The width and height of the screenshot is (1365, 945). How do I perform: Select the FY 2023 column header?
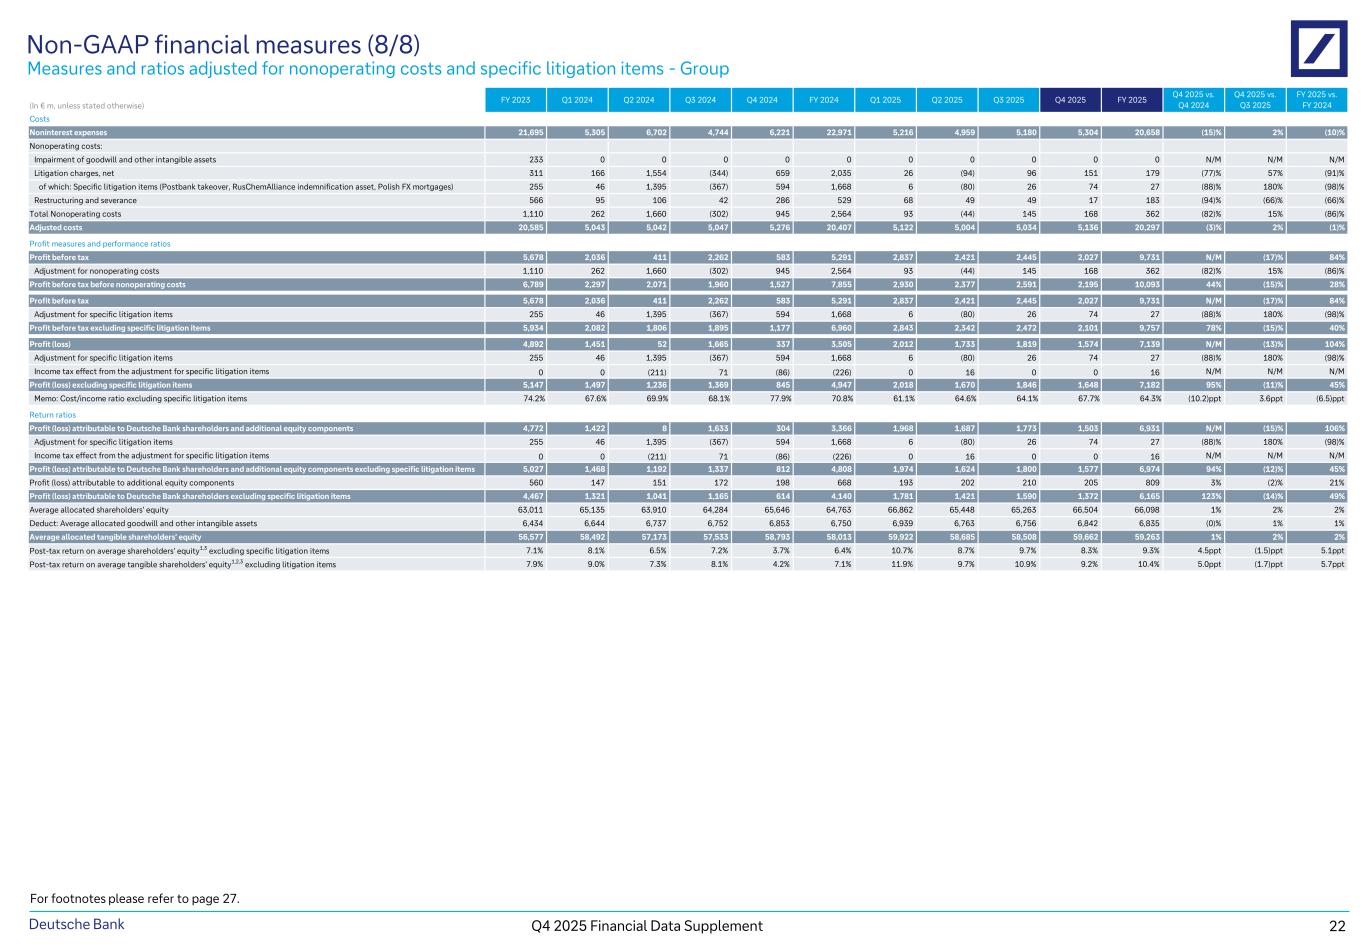tap(515, 99)
